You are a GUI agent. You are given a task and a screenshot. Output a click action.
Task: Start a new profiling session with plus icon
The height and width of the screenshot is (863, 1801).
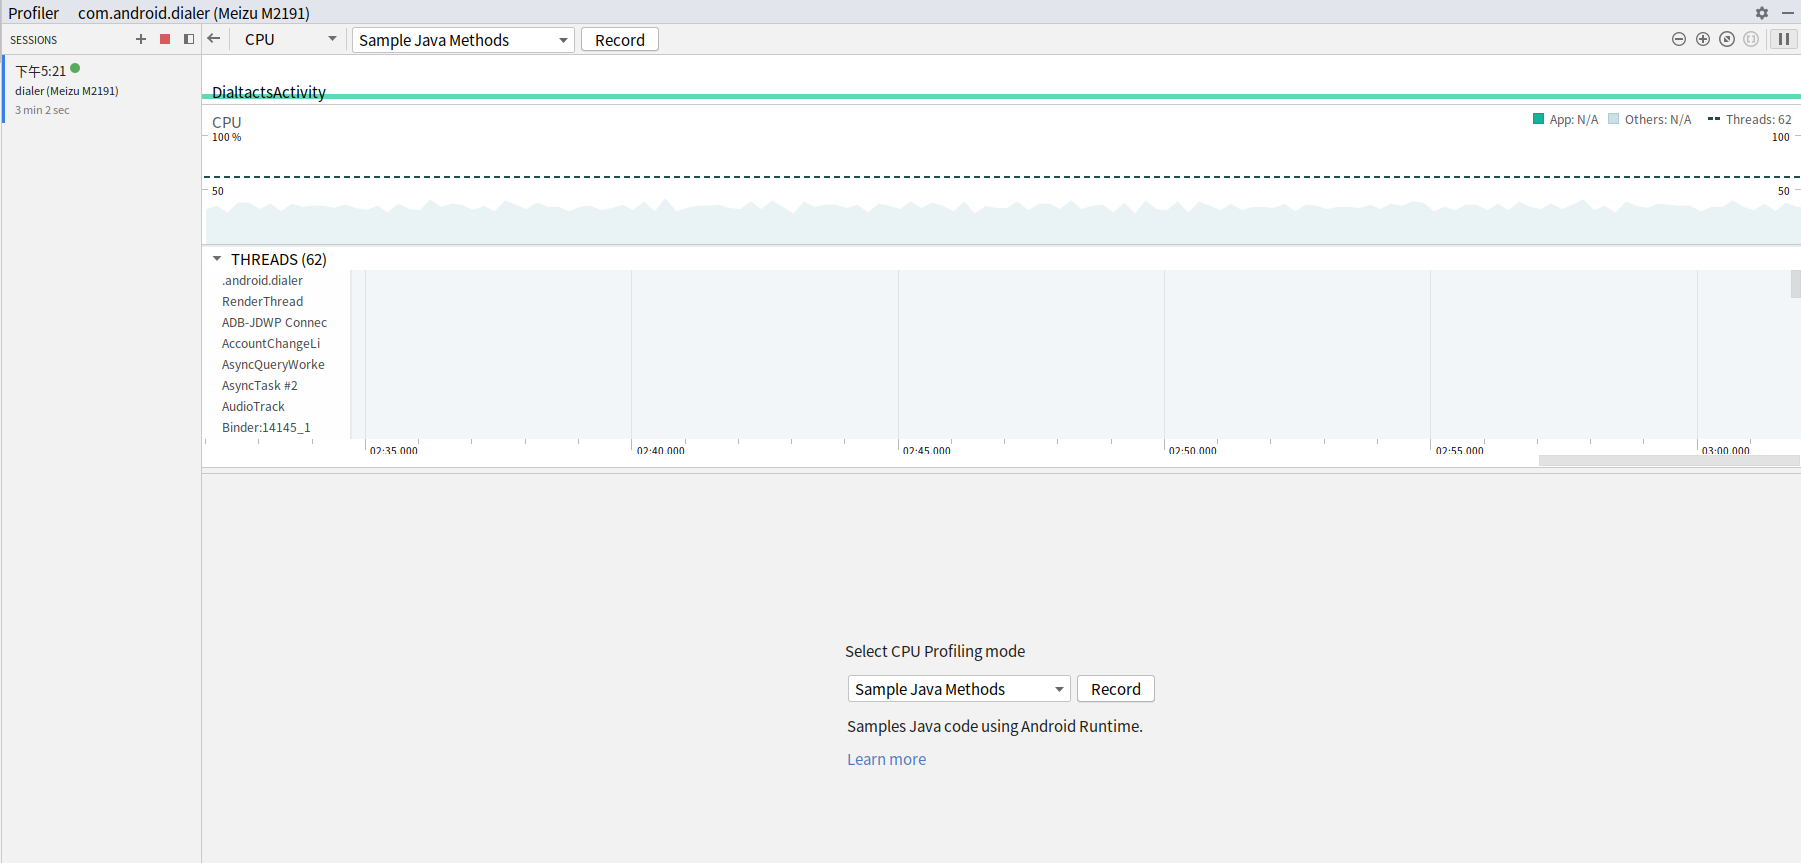pos(141,39)
